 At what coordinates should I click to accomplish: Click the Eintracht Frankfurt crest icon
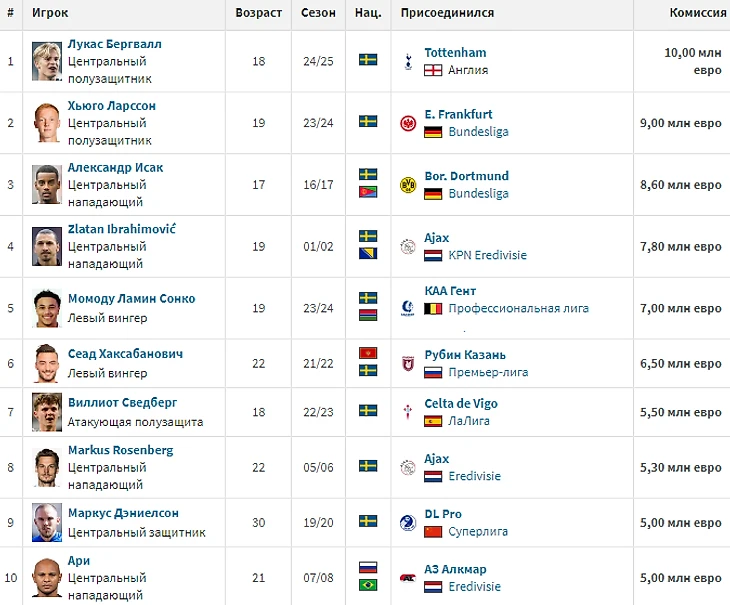pyautogui.click(x=407, y=123)
